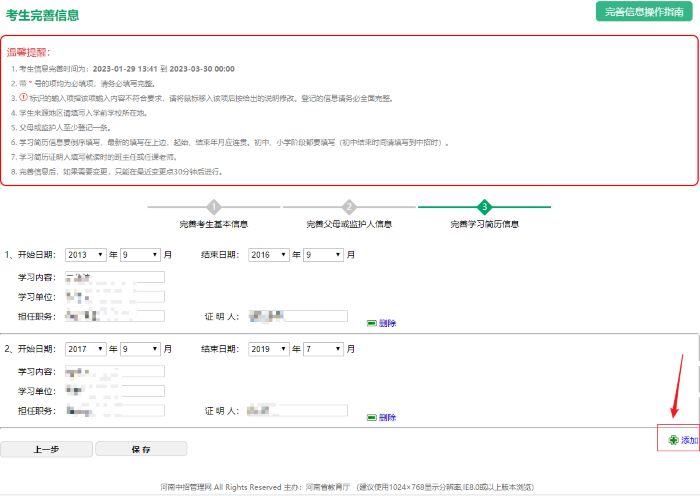Click the minus icon in record 2
700x496 pixels.
371,417
